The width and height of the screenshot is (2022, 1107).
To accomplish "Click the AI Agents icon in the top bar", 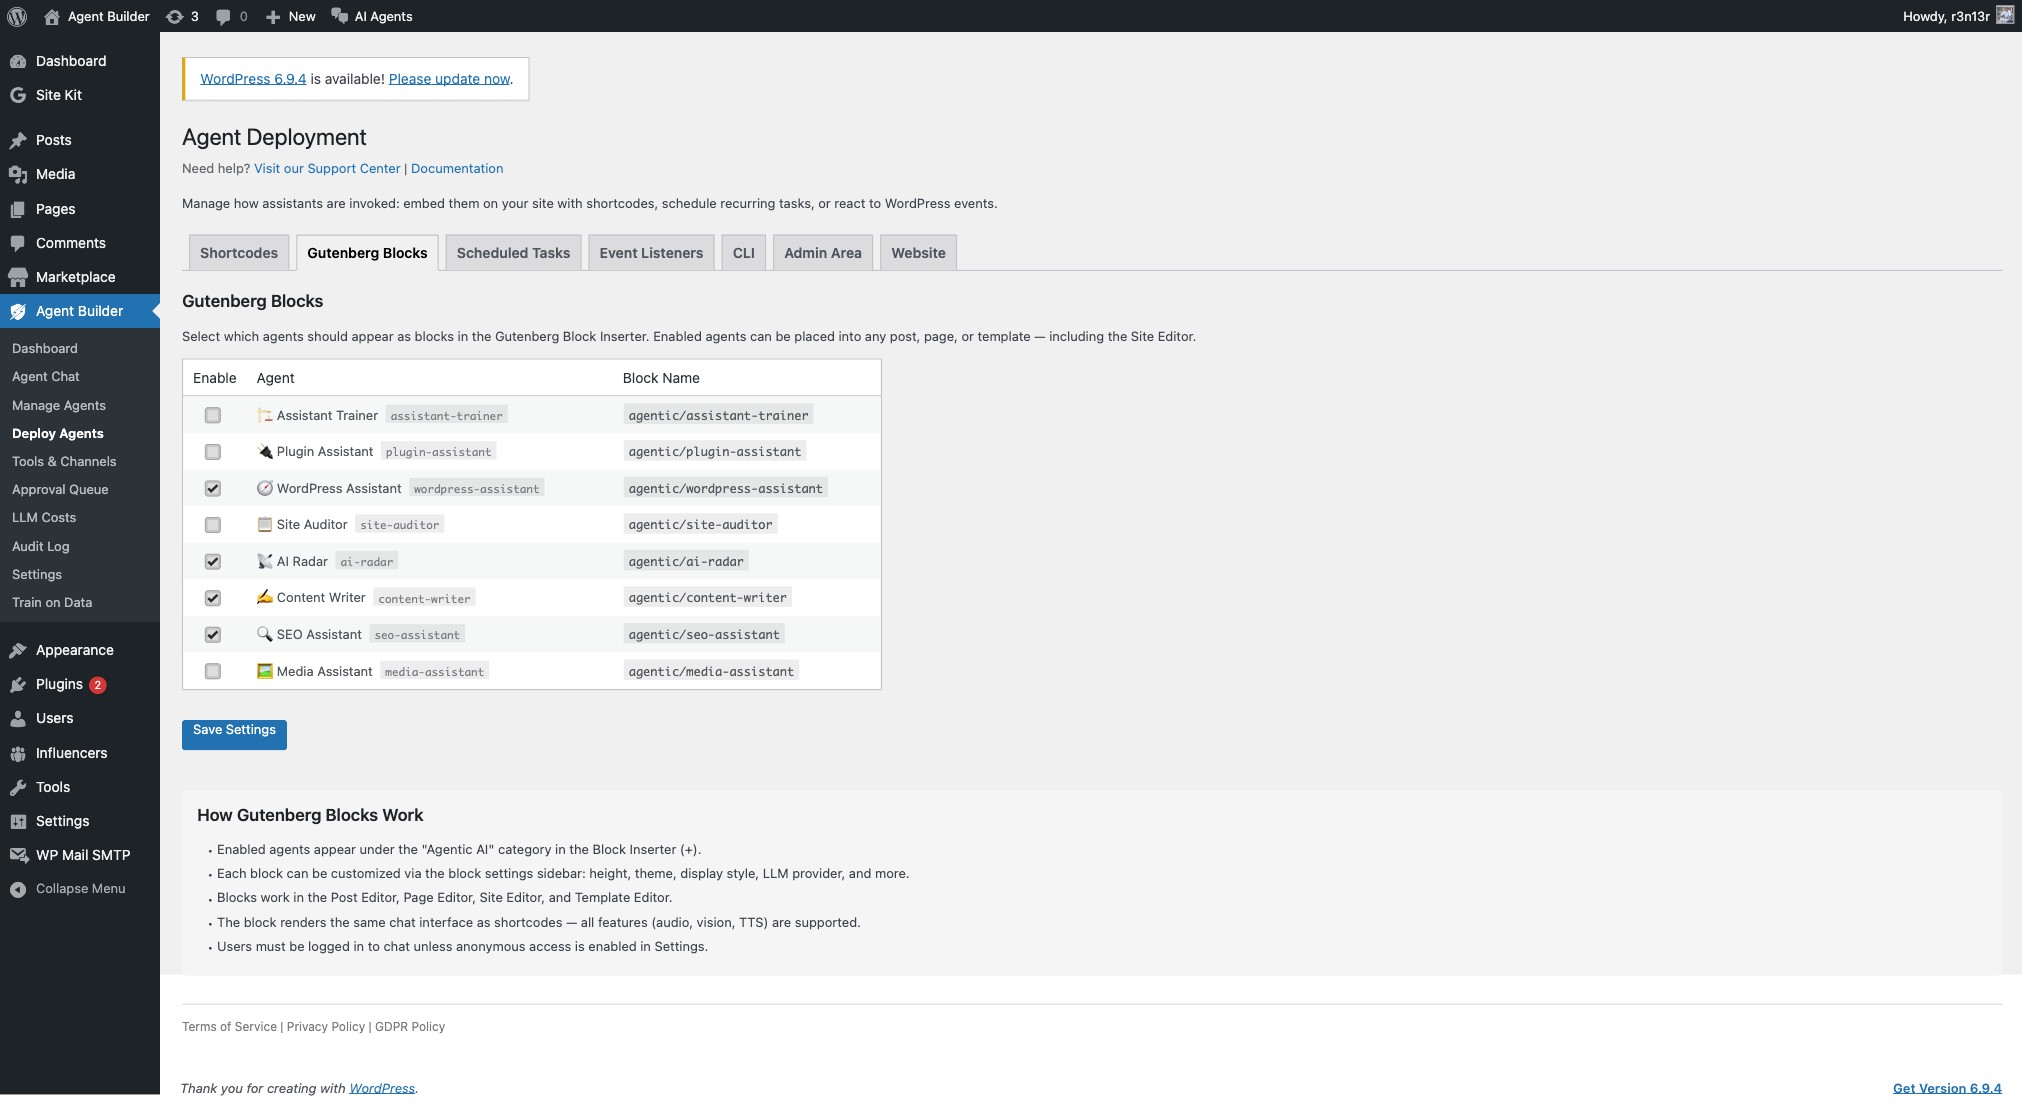I will (342, 16).
